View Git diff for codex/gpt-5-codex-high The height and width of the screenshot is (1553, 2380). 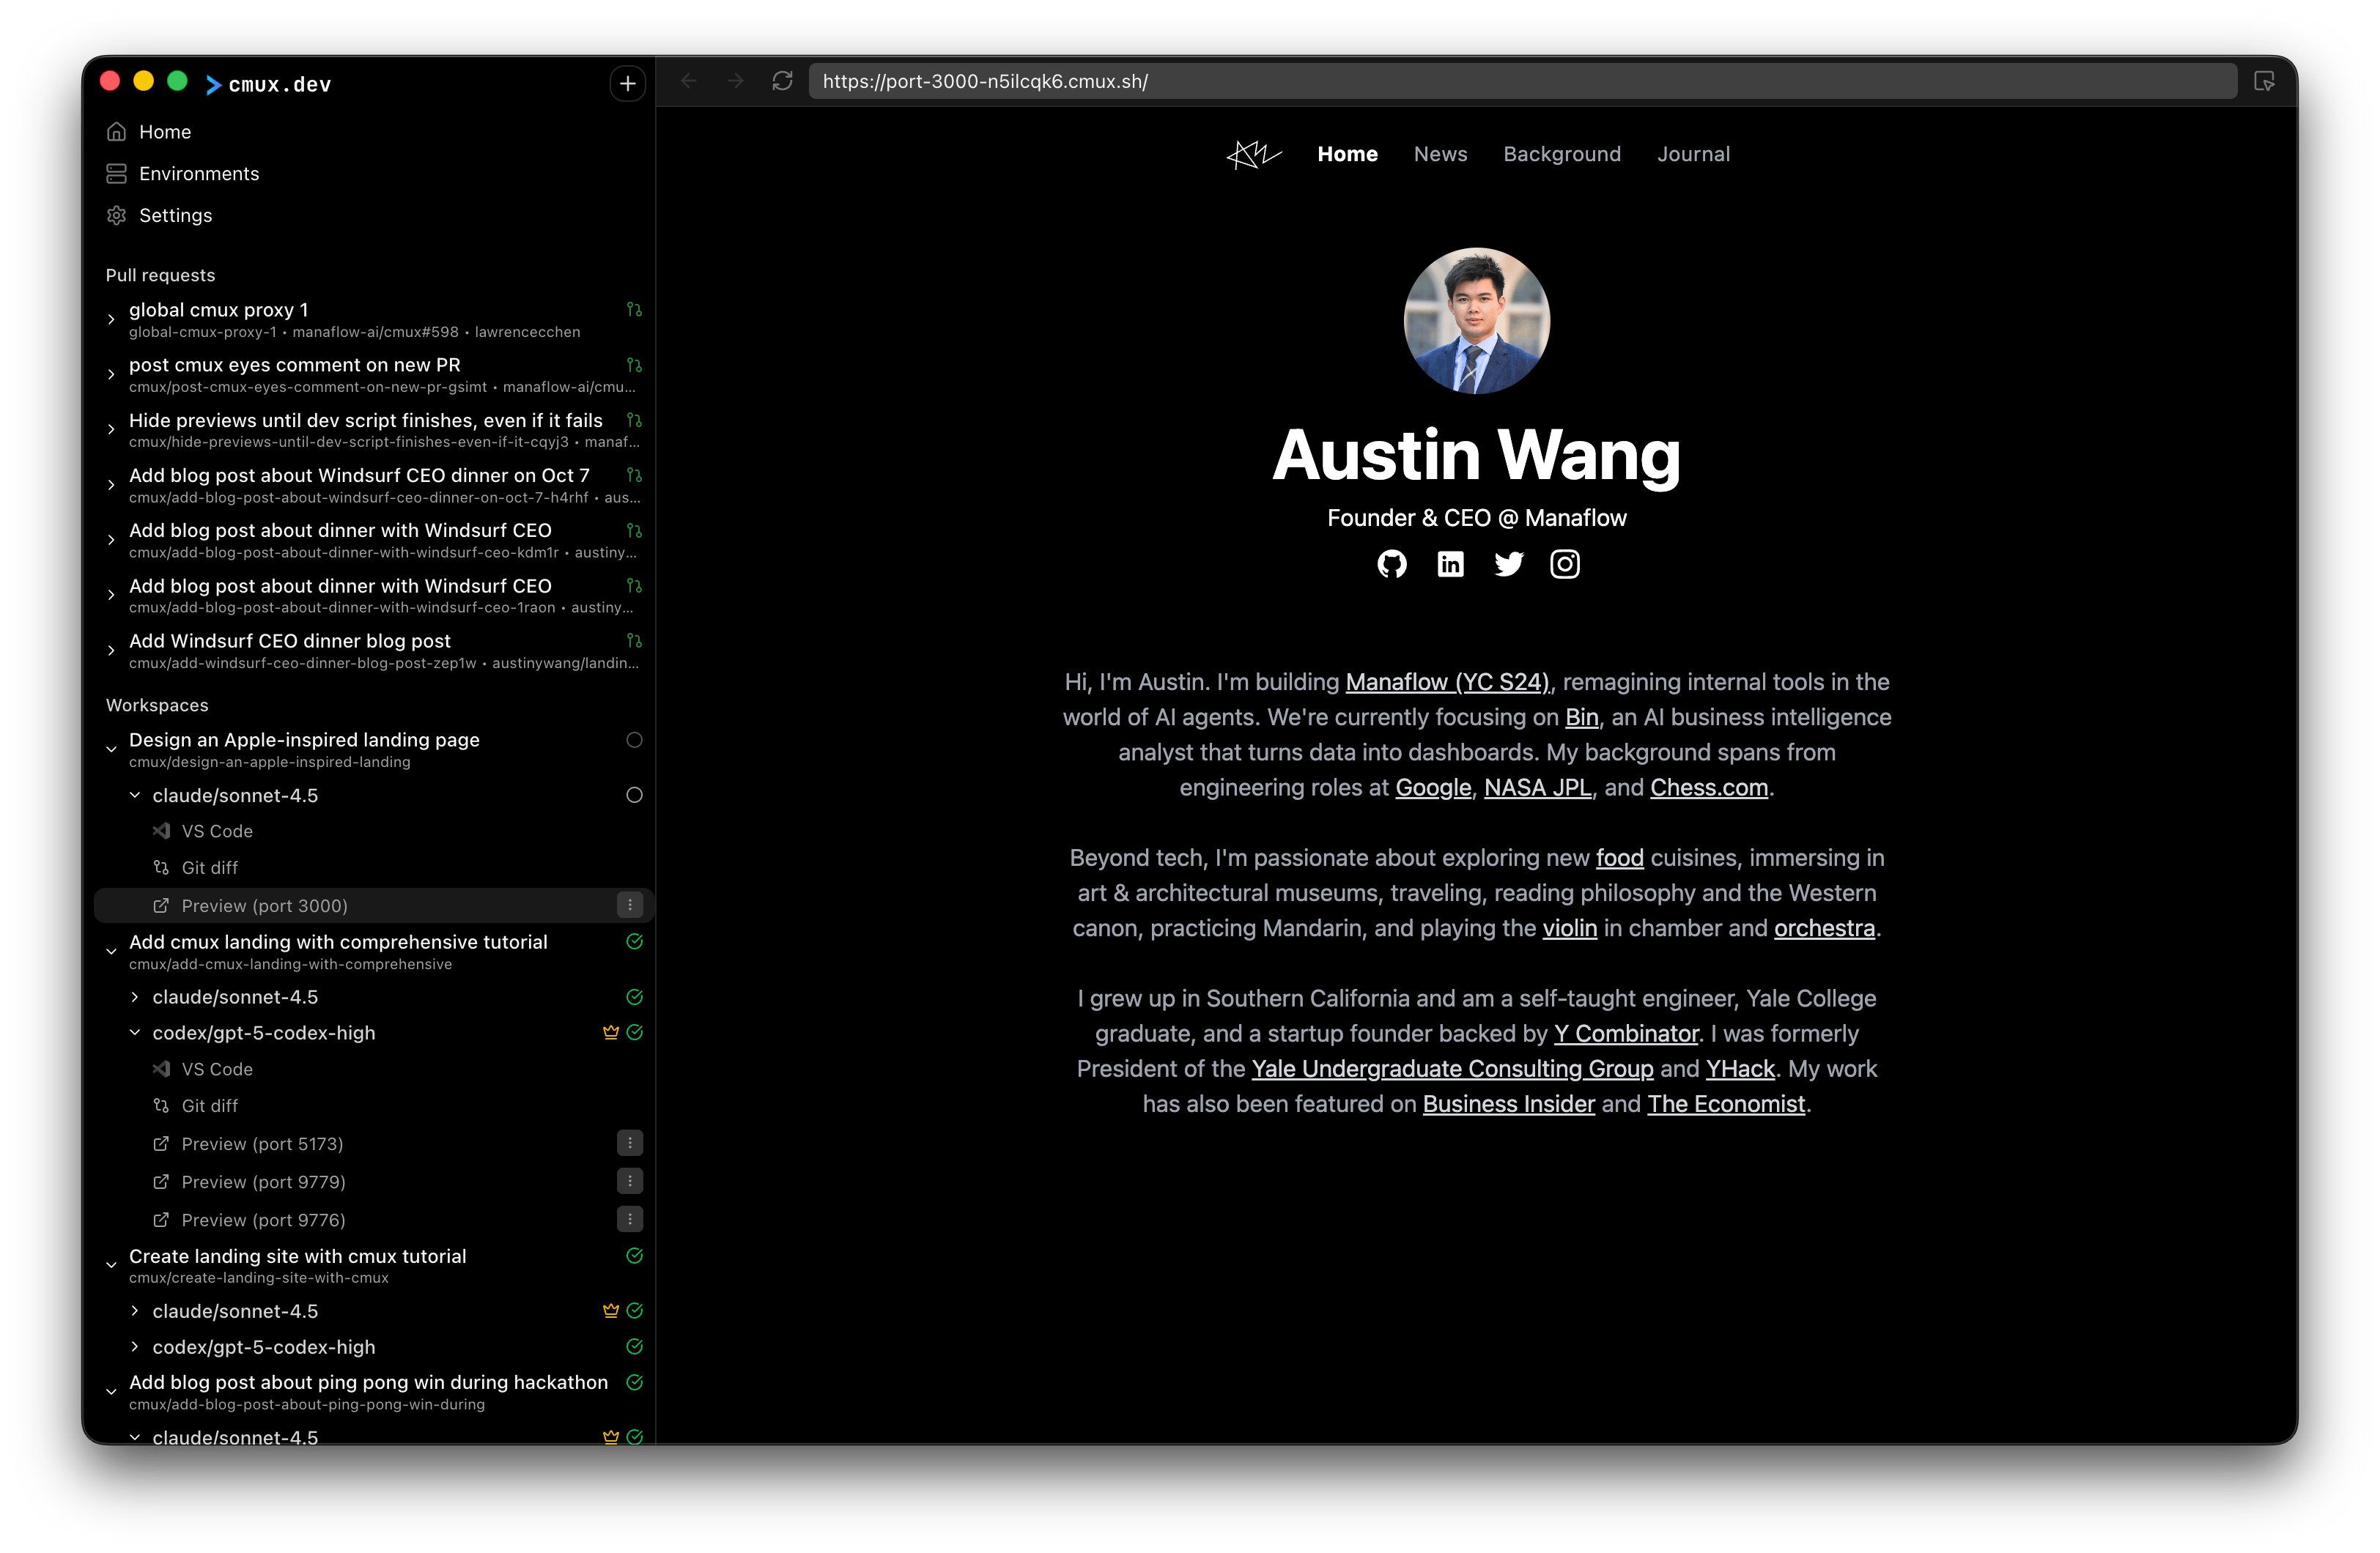click(x=209, y=1105)
